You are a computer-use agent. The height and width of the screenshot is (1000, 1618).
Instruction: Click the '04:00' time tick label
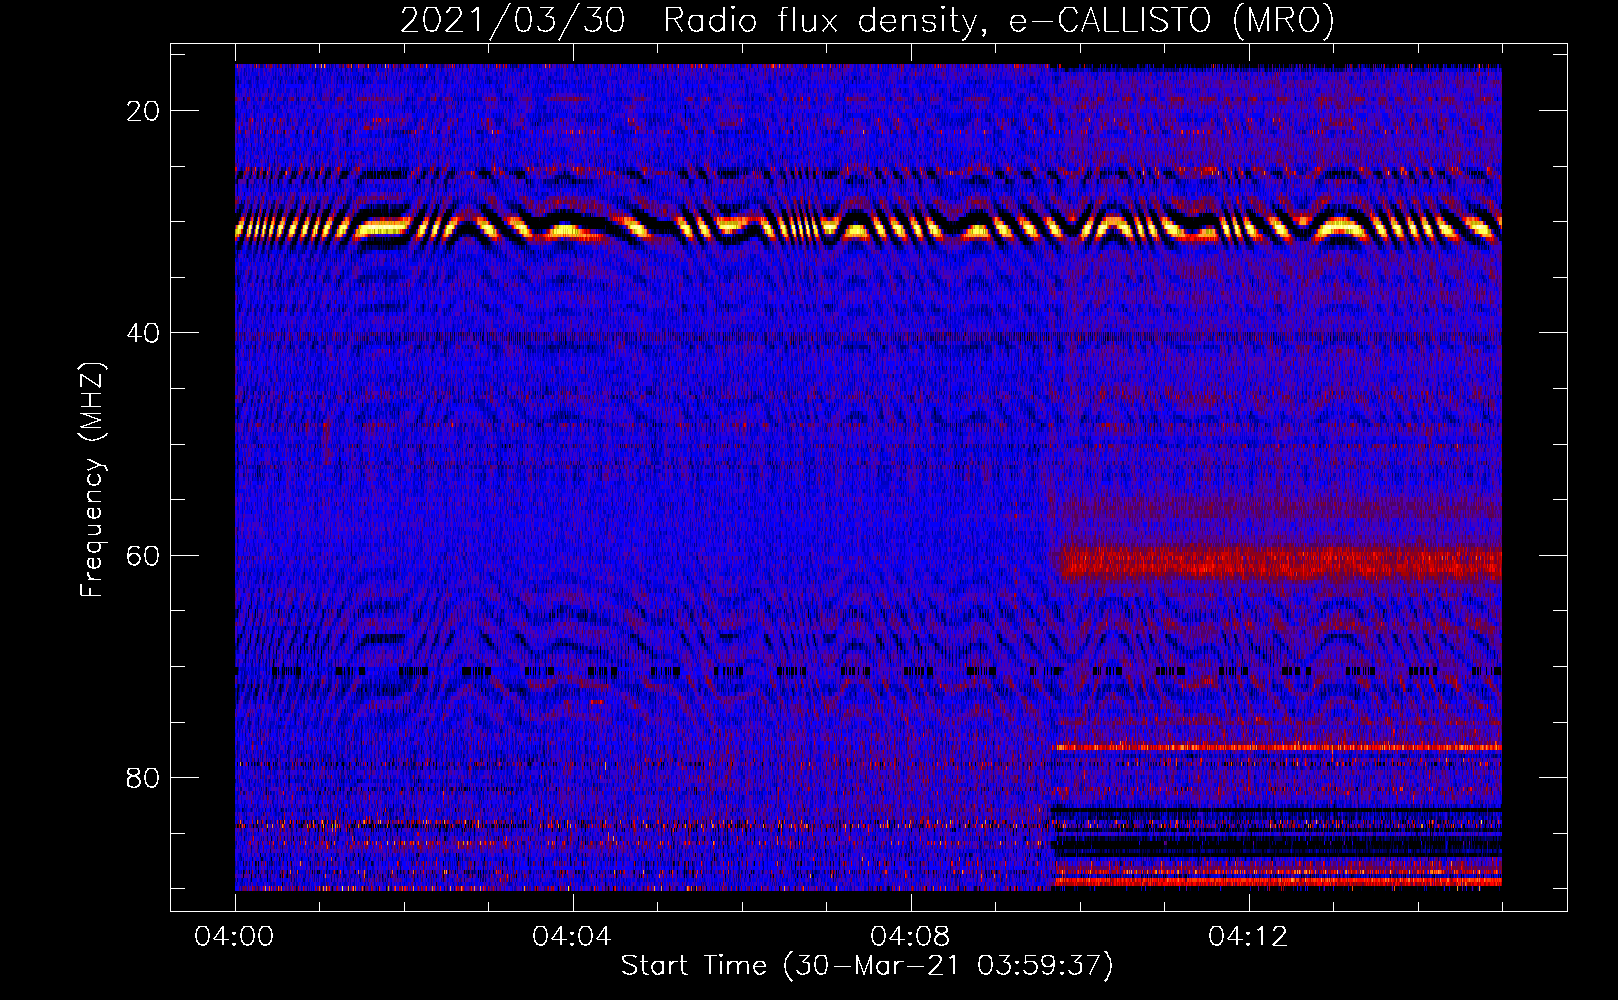pos(235,937)
